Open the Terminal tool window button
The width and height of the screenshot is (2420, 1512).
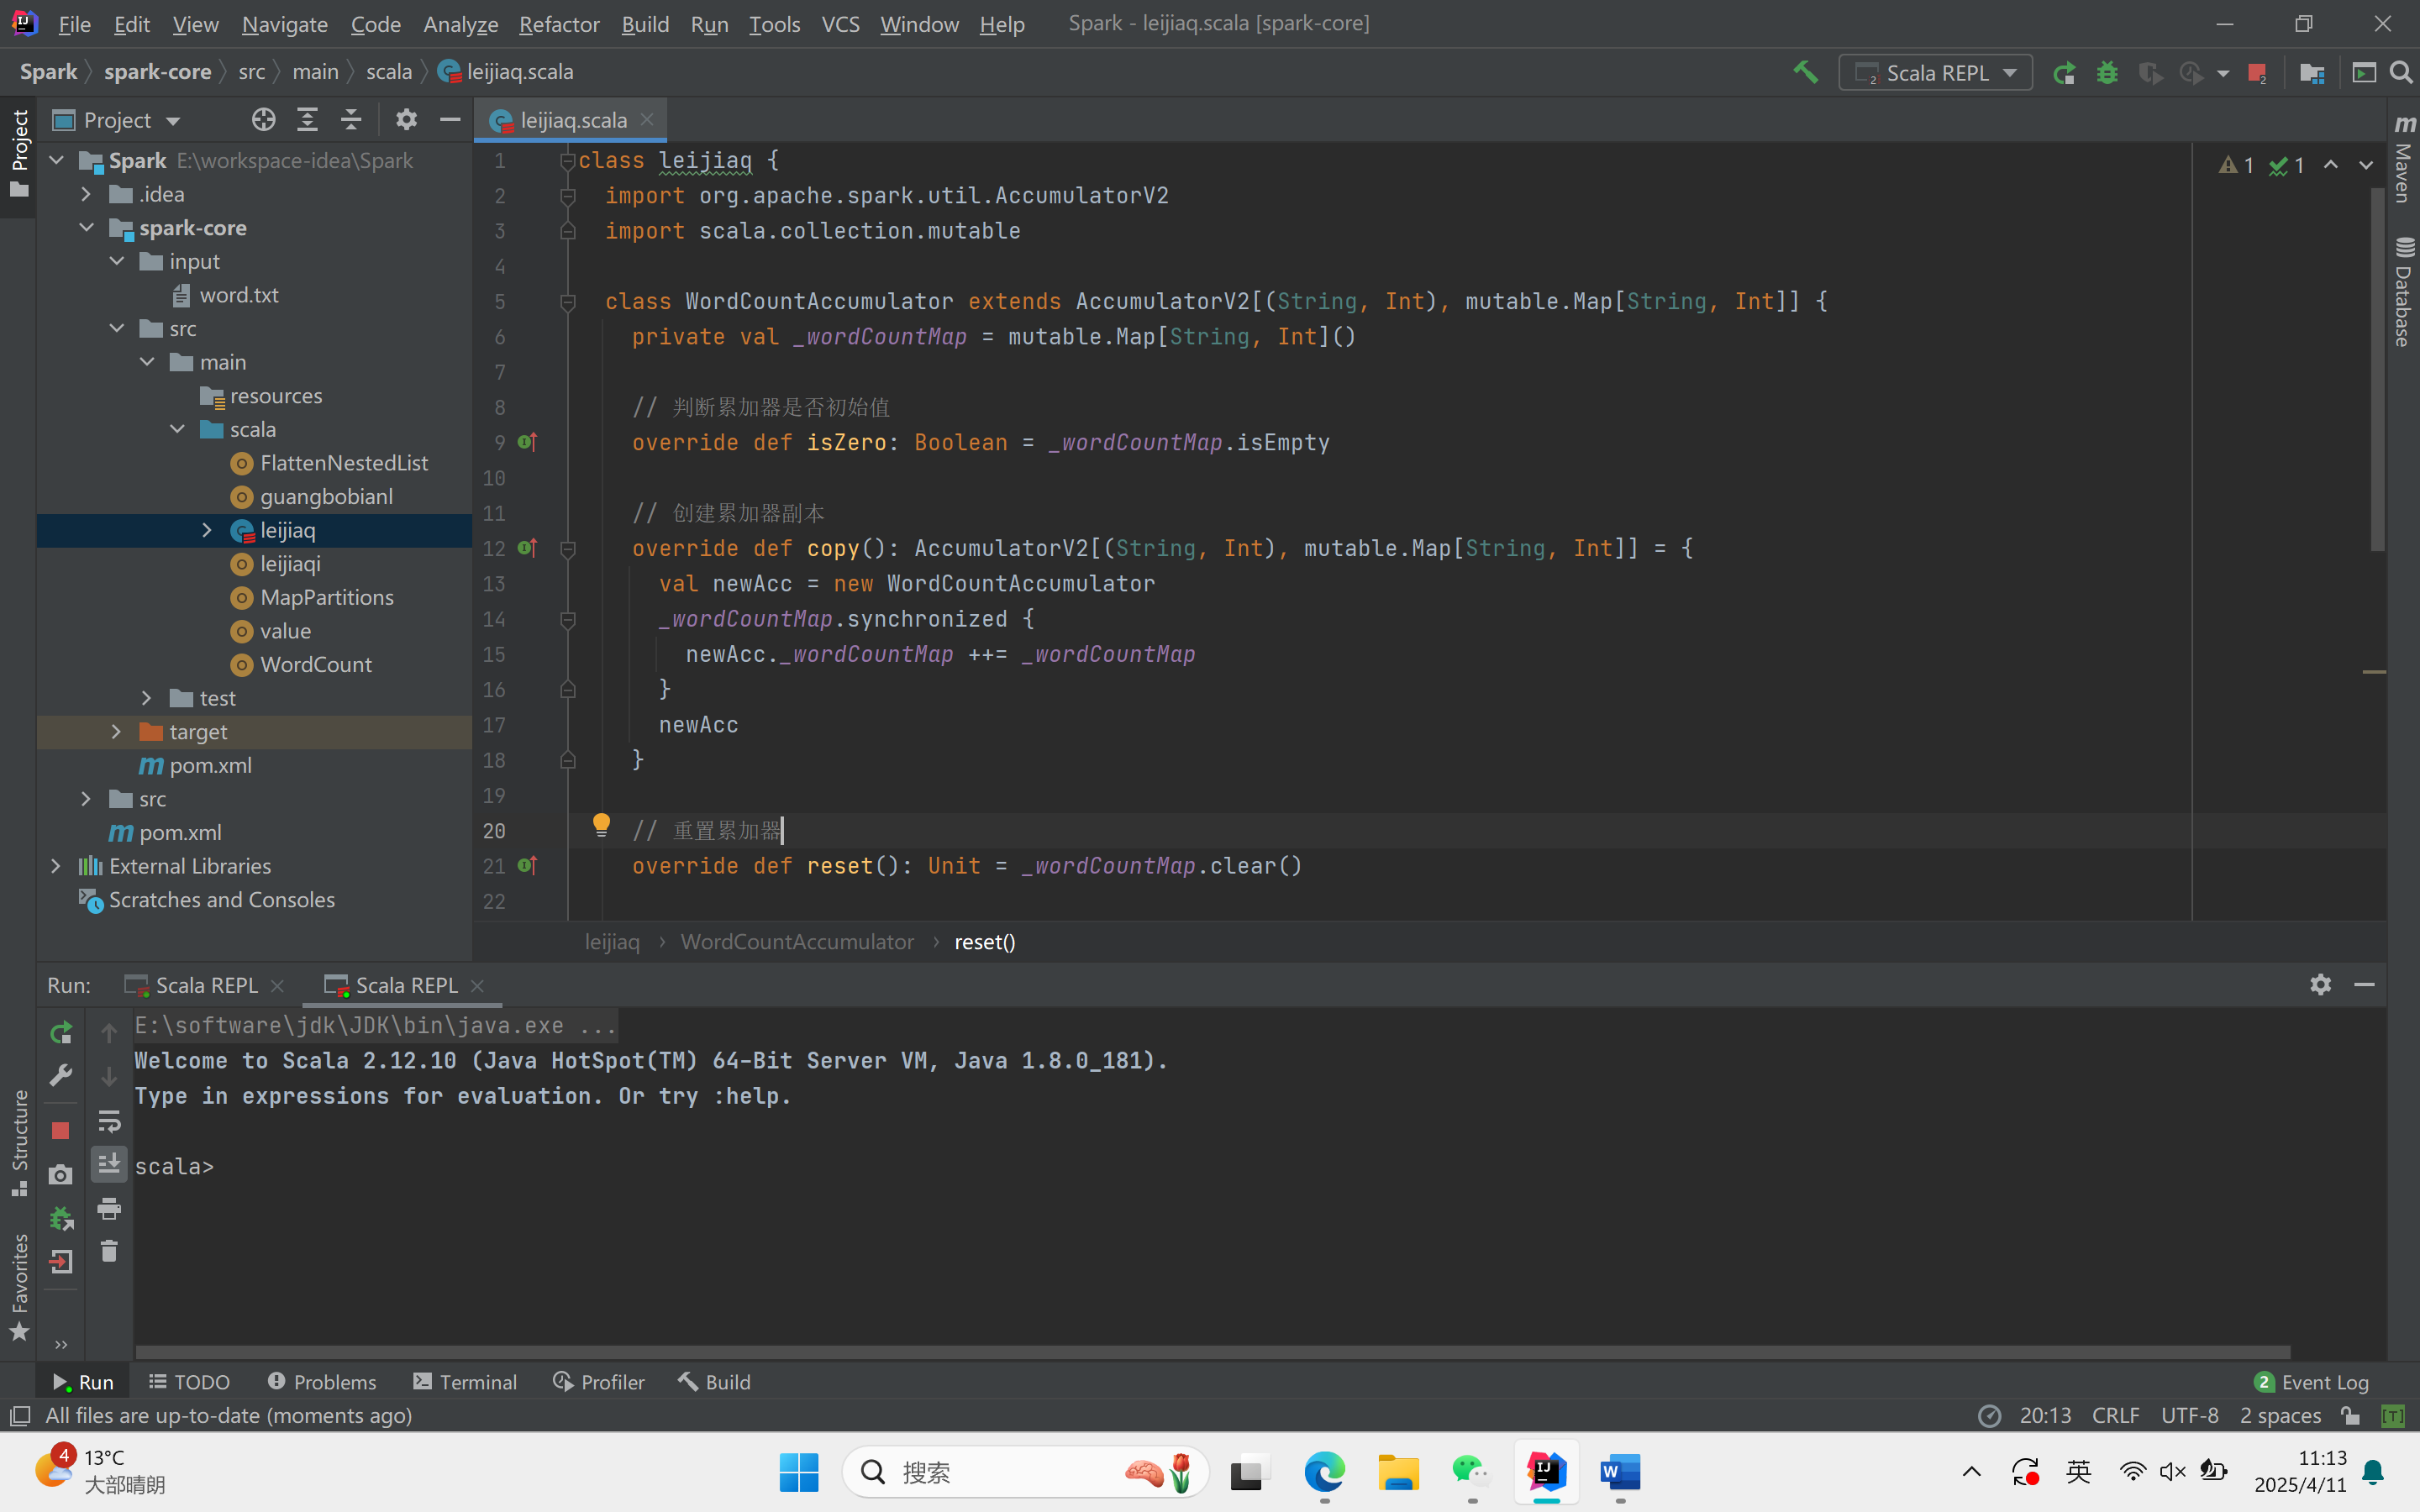465,1381
